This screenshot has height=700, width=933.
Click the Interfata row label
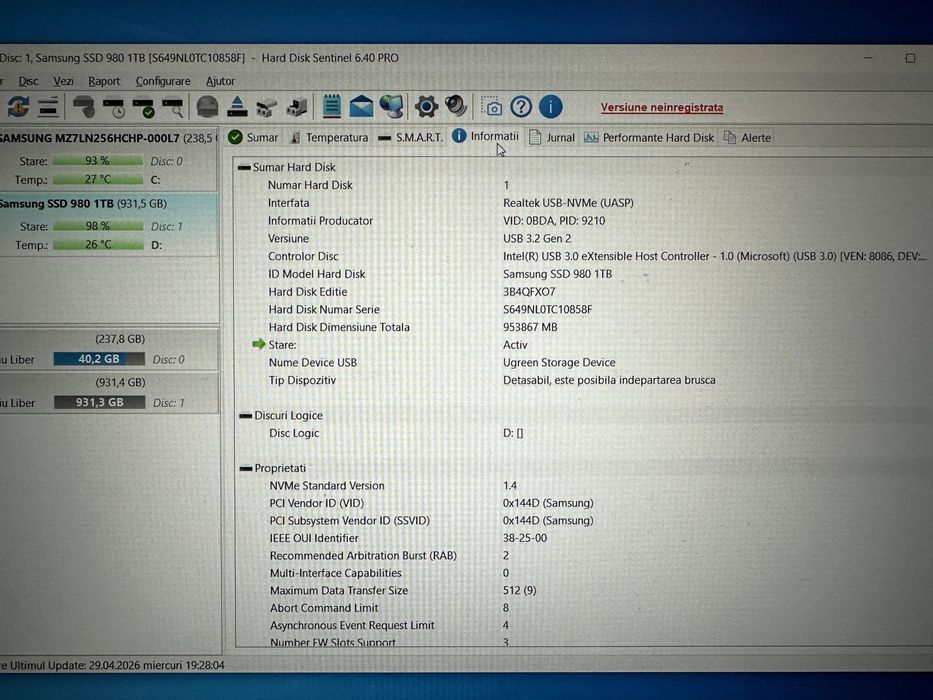click(x=289, y=203)
